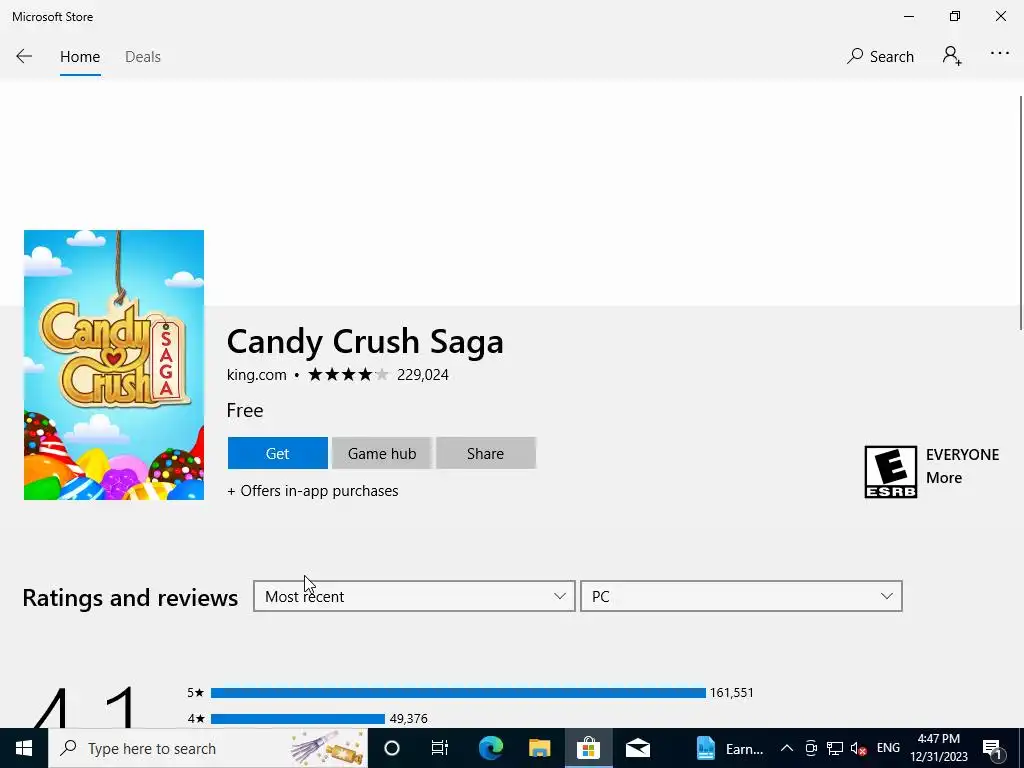Click the 229,024 ratings count
Screen dimensions: 1024x768
(423, 375)
